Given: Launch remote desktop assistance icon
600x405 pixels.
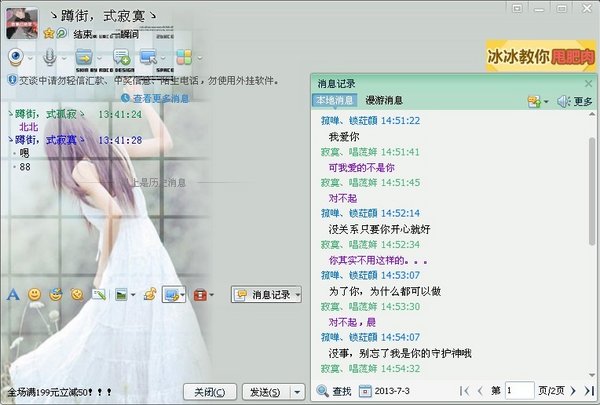Looking at the screenshot, I should coord(148,57).
